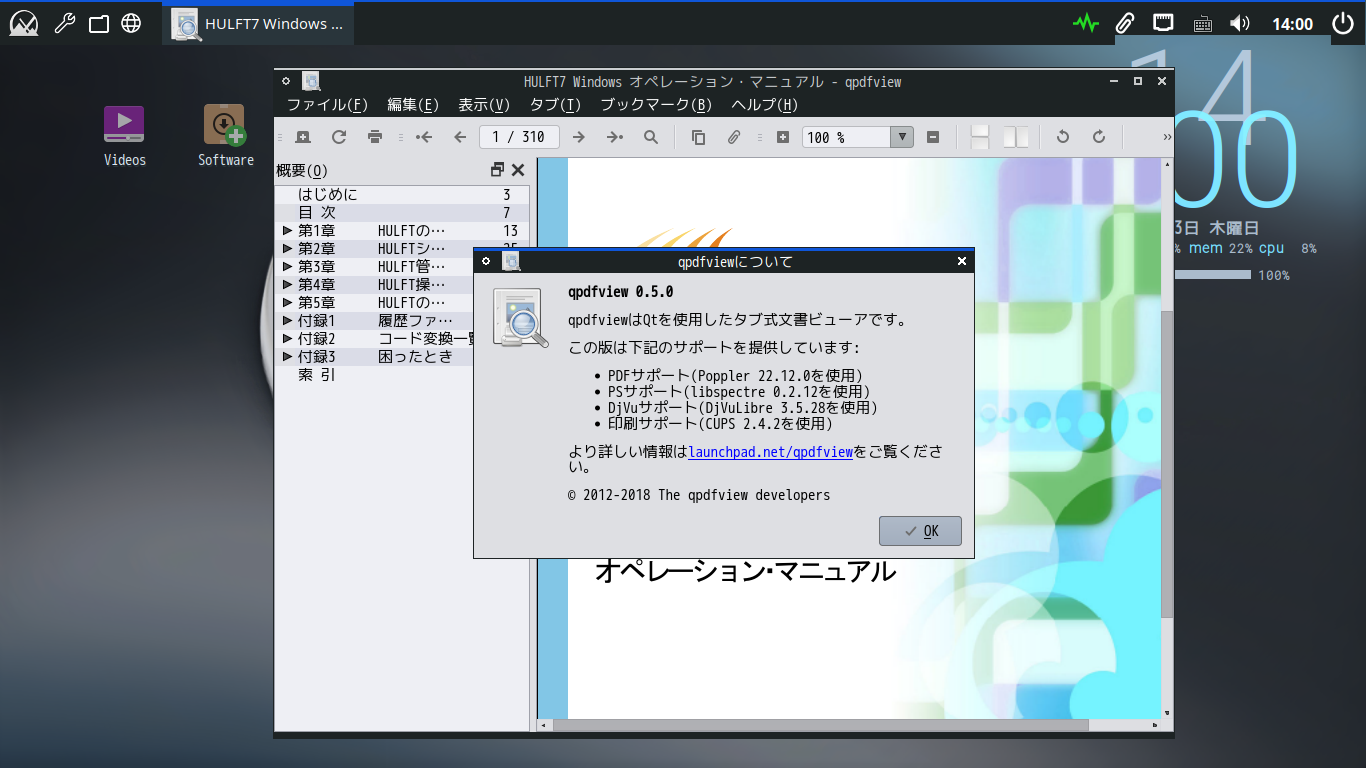The image size is (1366, 768).
Task: Float the outline panel icon
Action: pos(498,170)
